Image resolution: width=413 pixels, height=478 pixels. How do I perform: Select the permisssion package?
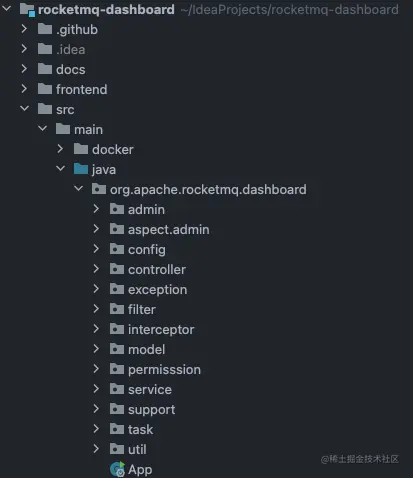coord(164,370)
